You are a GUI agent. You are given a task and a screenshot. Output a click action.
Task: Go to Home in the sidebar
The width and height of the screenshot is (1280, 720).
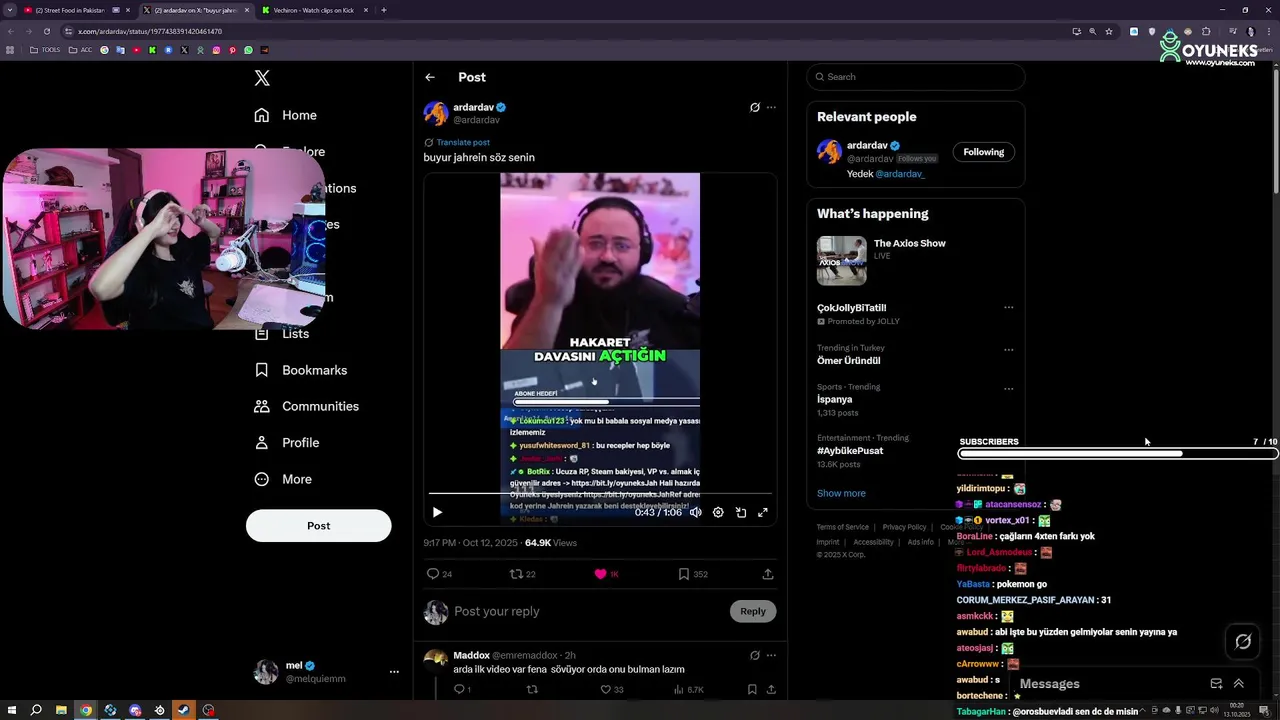click(x=285, y=115)
